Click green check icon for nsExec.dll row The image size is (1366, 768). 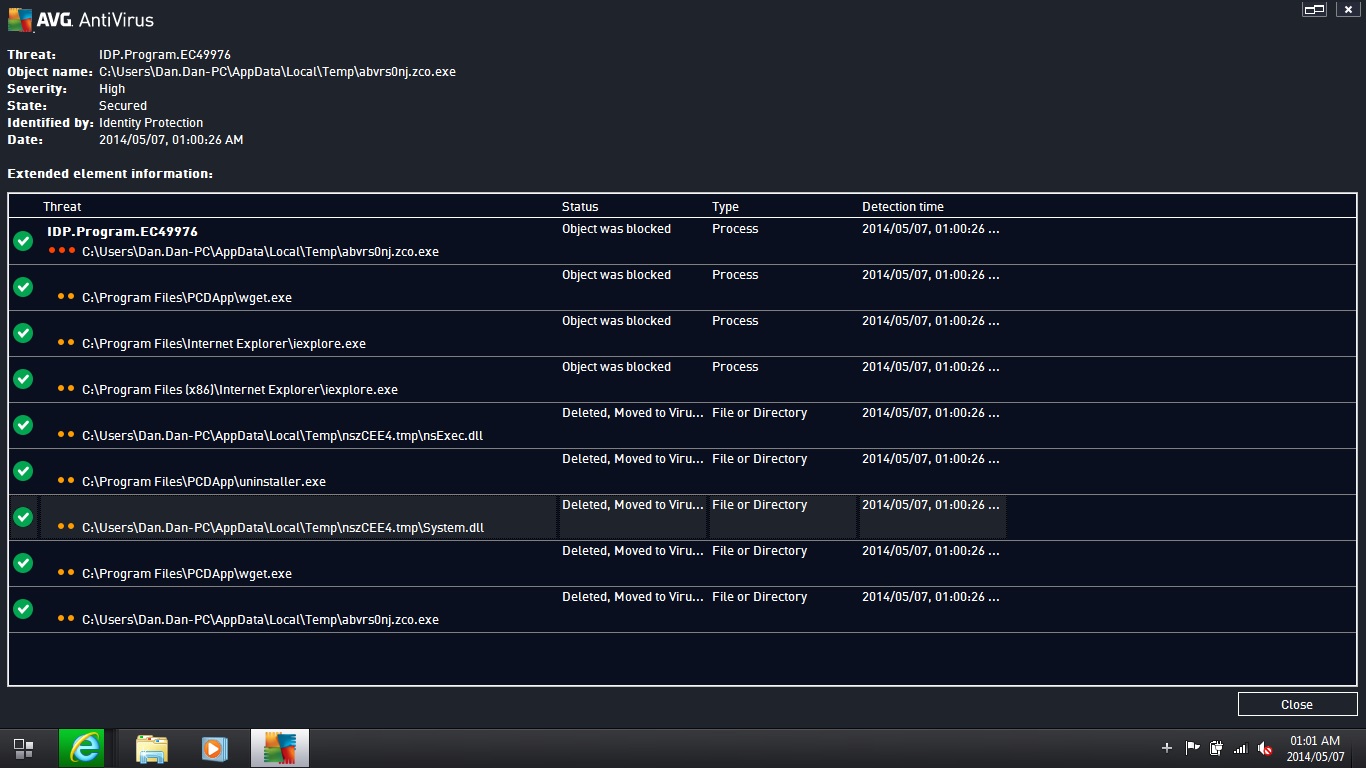[23, 425]
